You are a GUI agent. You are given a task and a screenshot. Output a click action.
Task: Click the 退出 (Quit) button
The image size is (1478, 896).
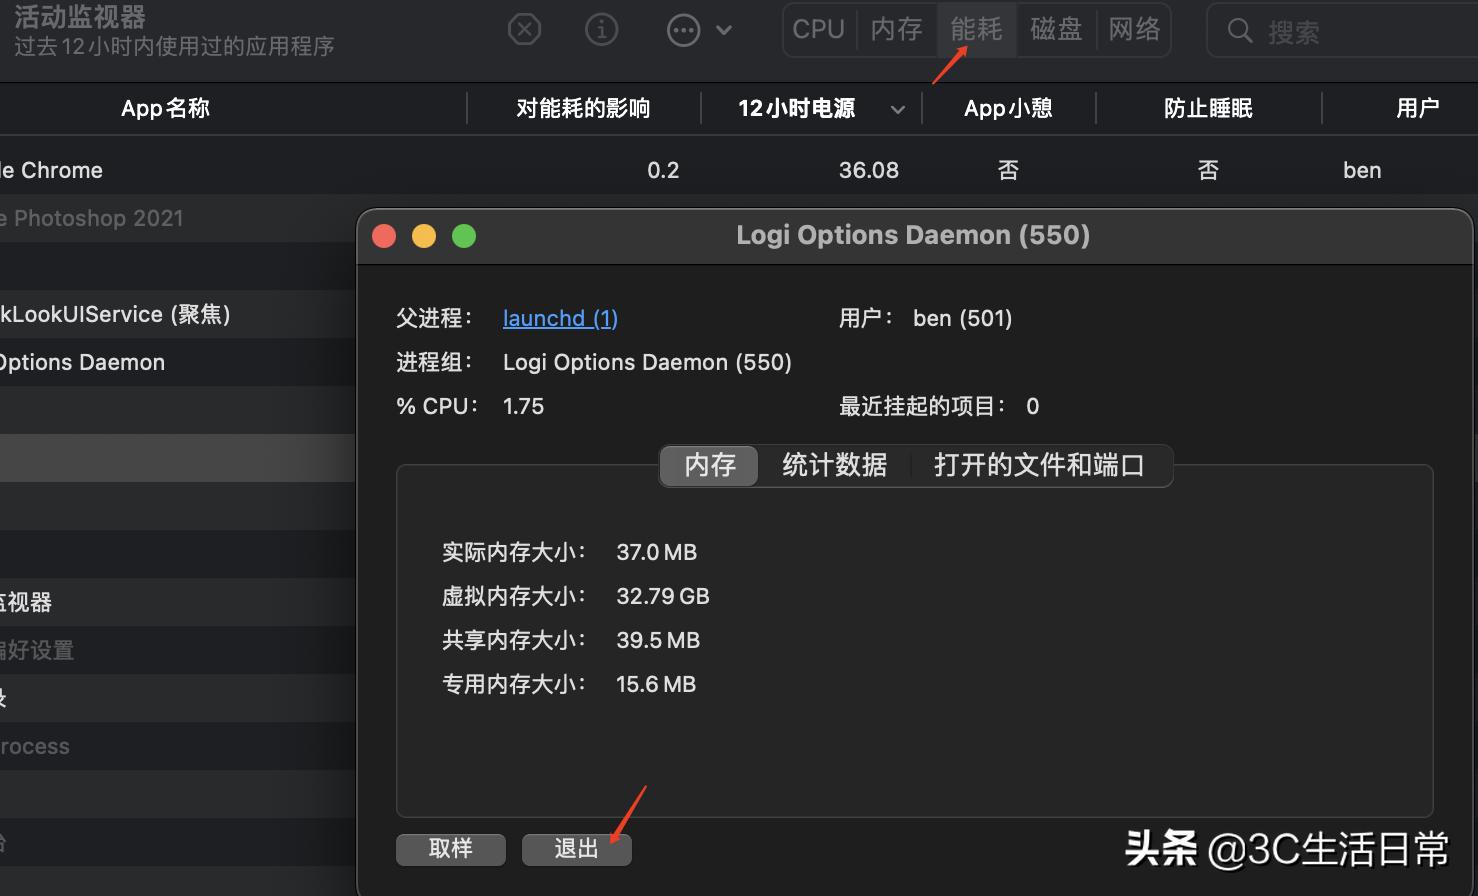[x=576, y=849]
